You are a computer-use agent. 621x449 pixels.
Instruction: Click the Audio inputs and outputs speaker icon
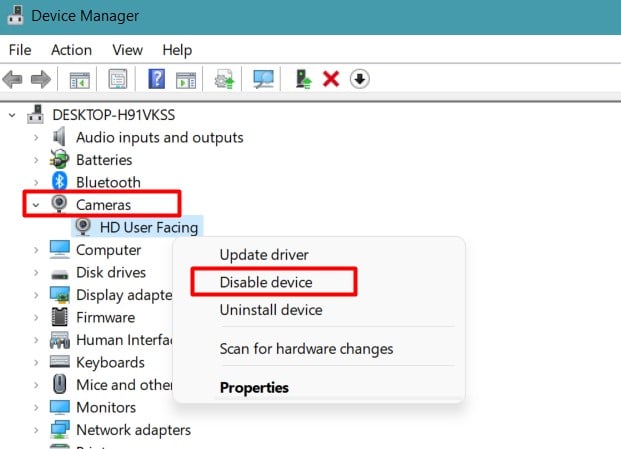pyautogui.click(x=59, y=137)
